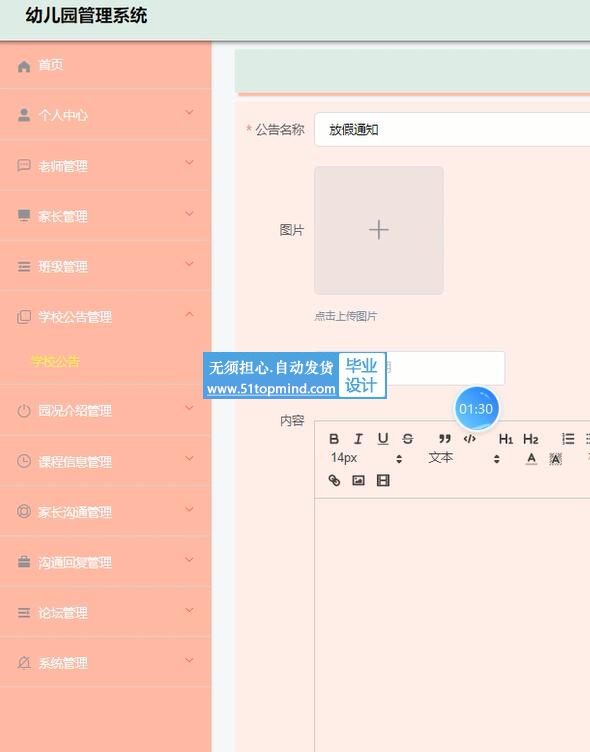This screenshot has height=752, width=590.
Task: Open the 文本 paragraph style dropdown
Action: [464, 458]
